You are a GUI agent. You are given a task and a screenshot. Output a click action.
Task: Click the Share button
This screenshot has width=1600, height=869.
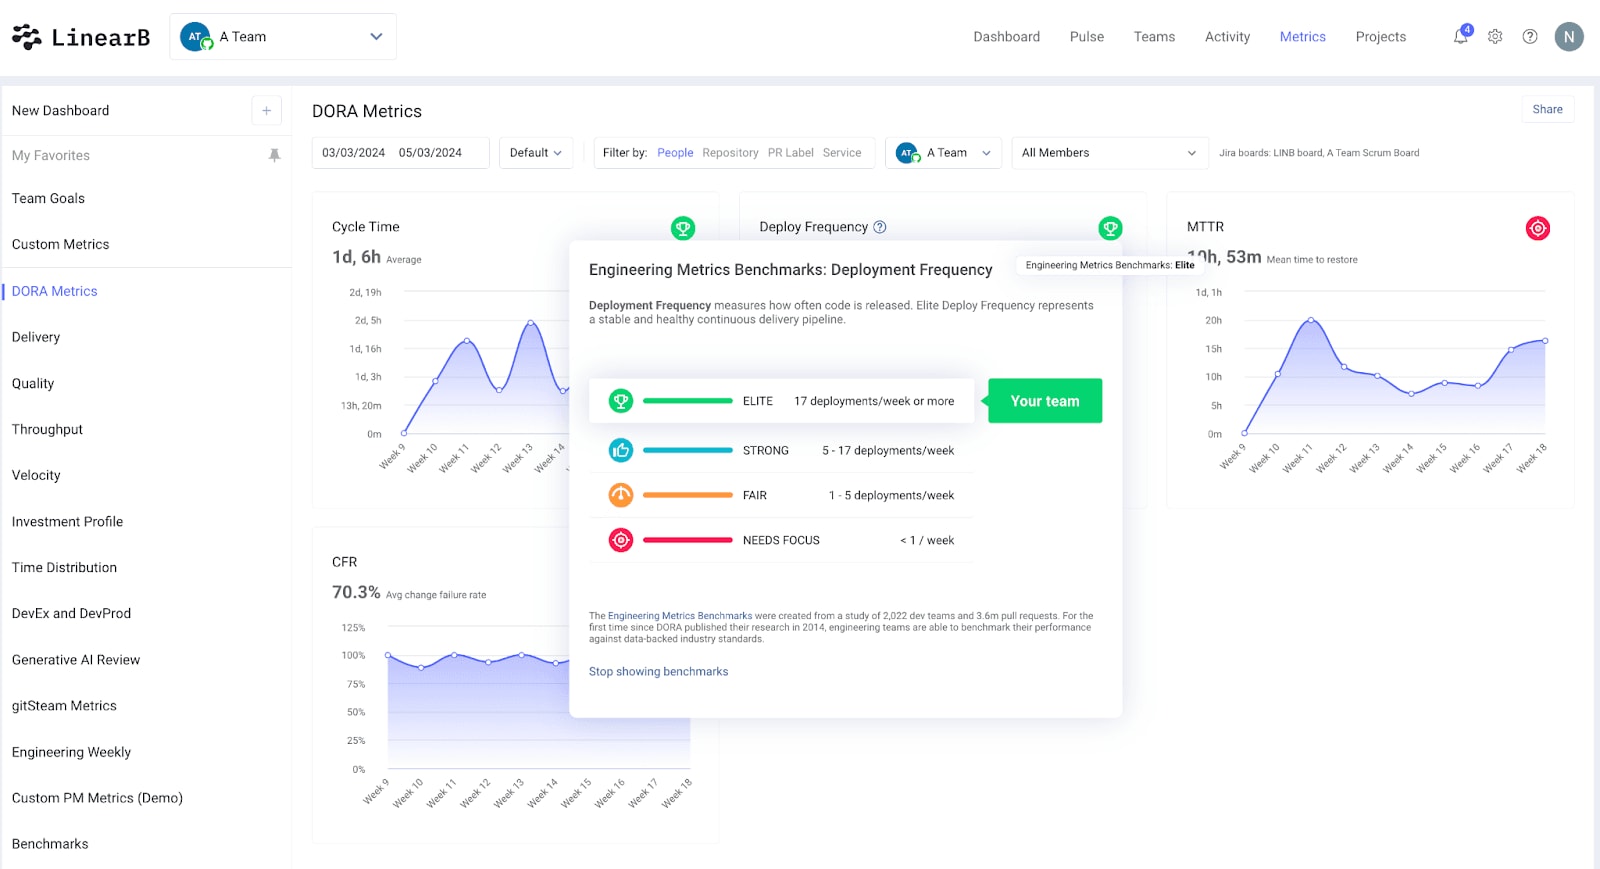click(x=1547, y=109)
